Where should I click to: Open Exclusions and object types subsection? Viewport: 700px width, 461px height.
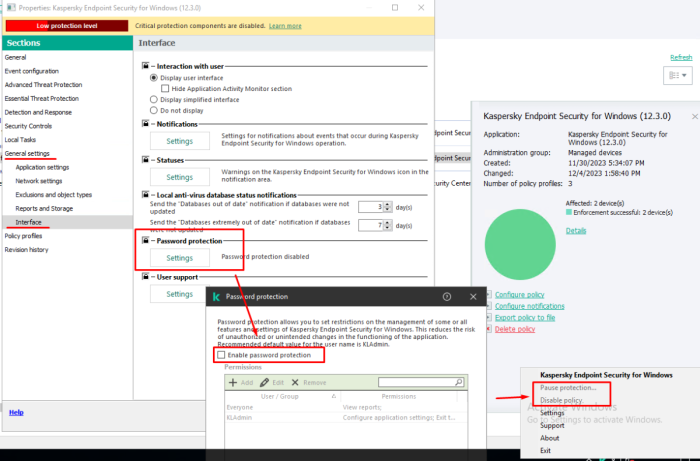[54, 195]
